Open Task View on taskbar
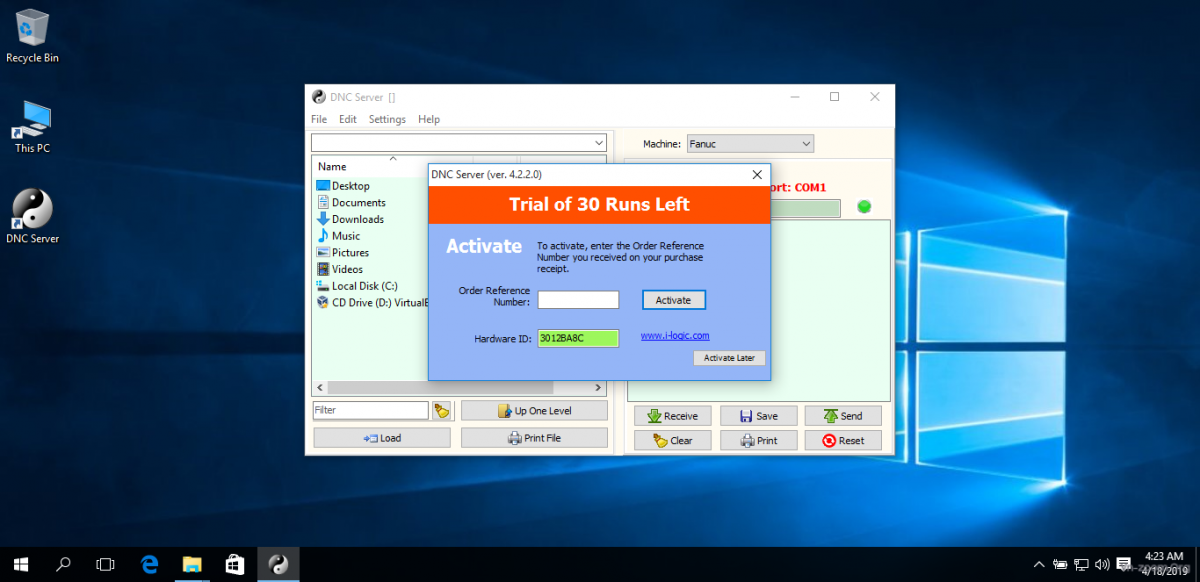Image resolution: width=1200 pixels, height=582 pixels. pos(105,565)
